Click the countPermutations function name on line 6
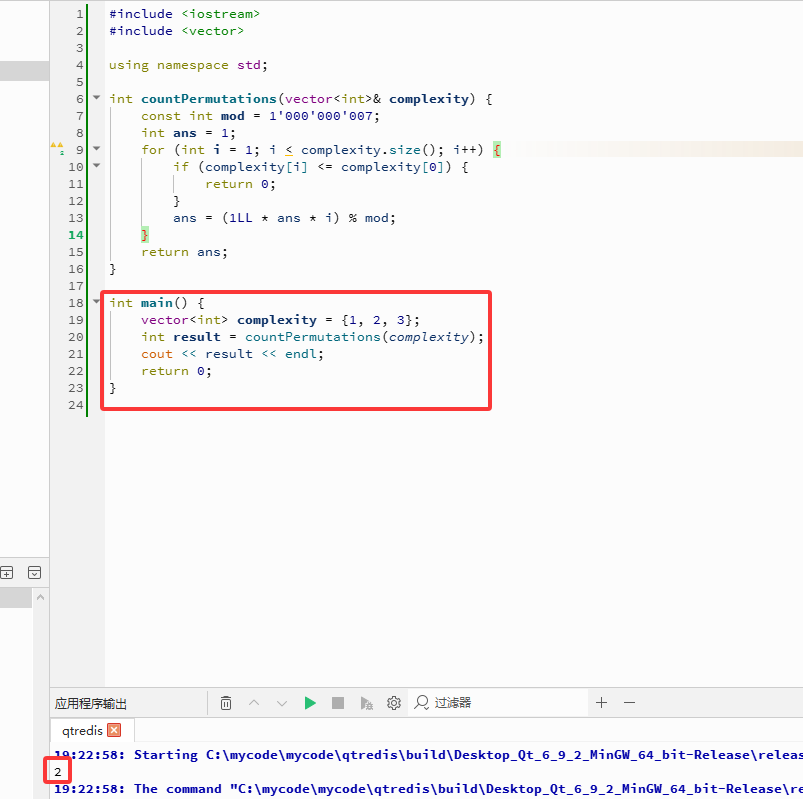Screen dimensions: 803x799 (209, 99)
